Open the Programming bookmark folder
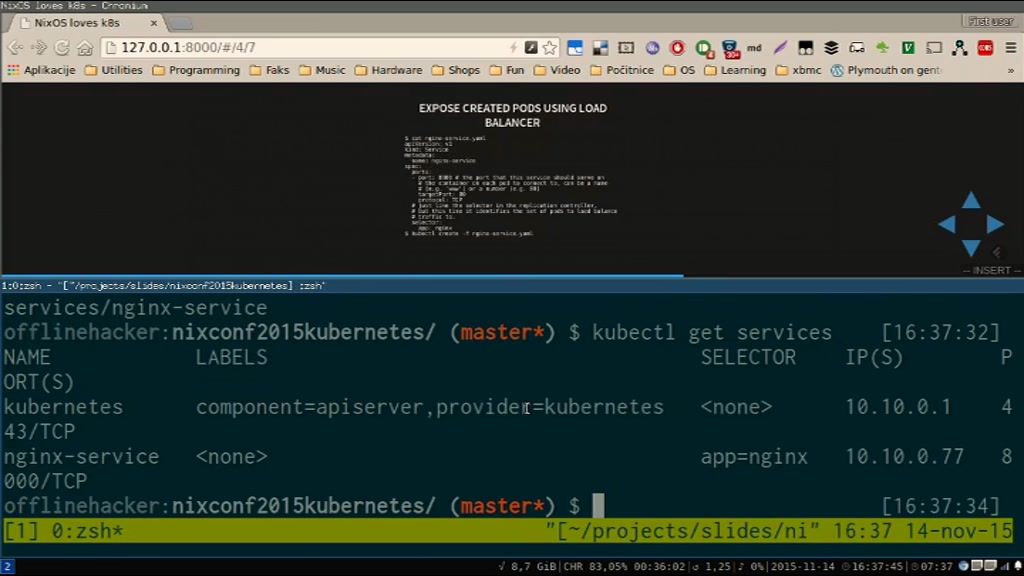 196,70
